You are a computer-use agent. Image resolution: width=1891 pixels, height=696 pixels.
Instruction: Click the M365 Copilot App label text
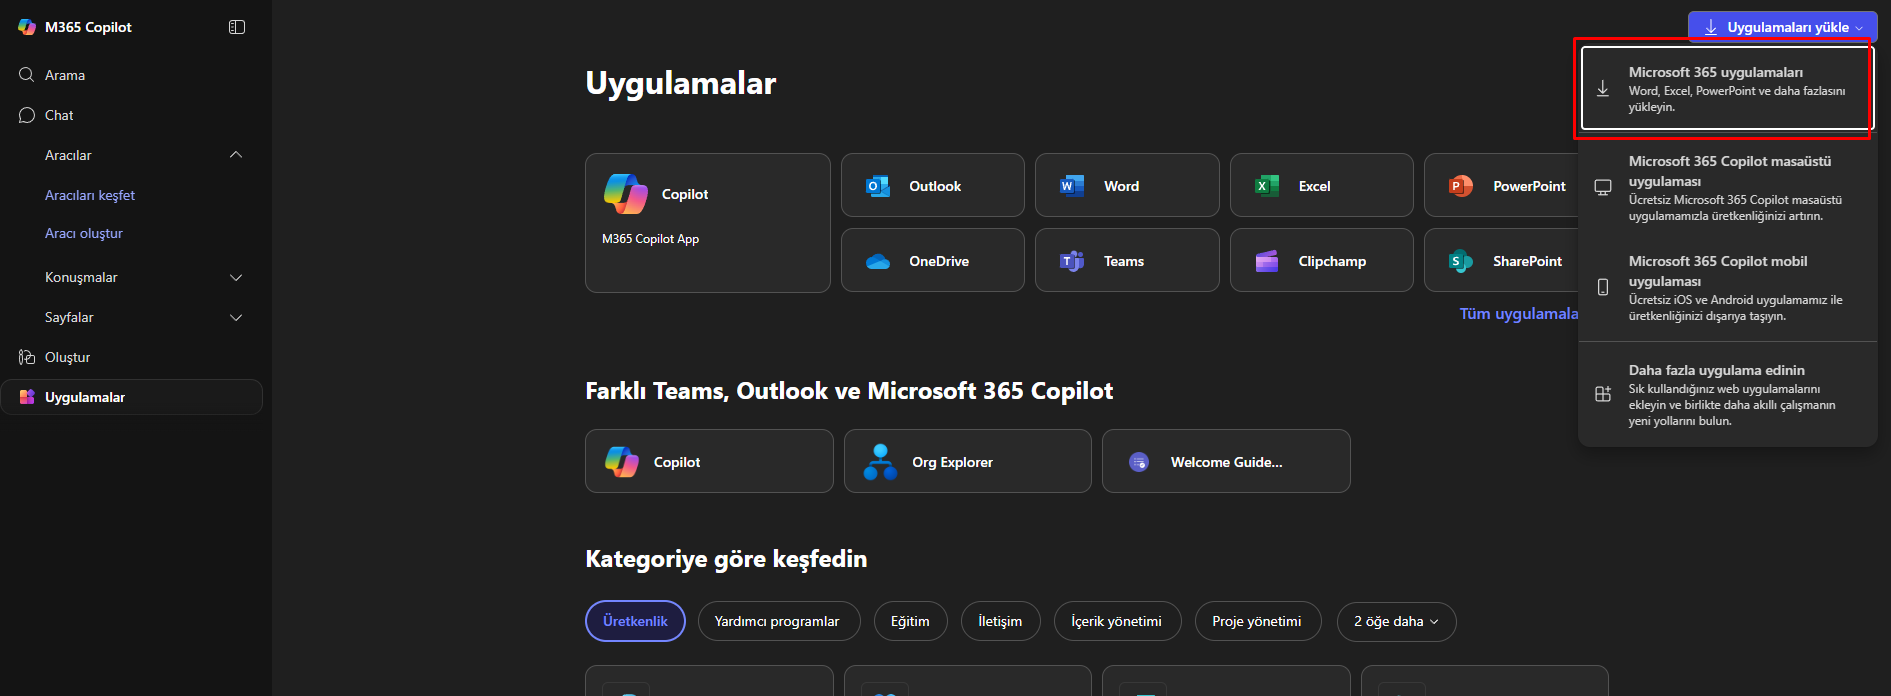(650, 239)
